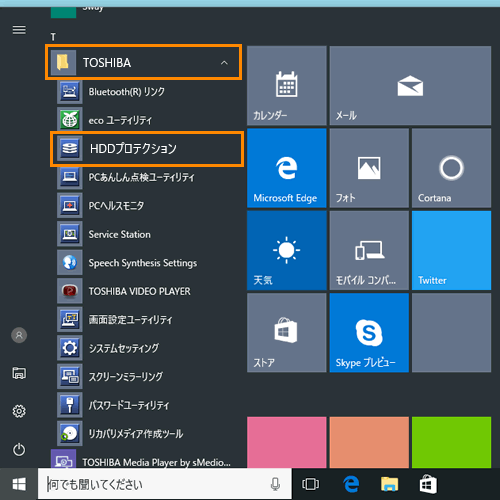Open the Settings gear in sidebar

point(19,411)
